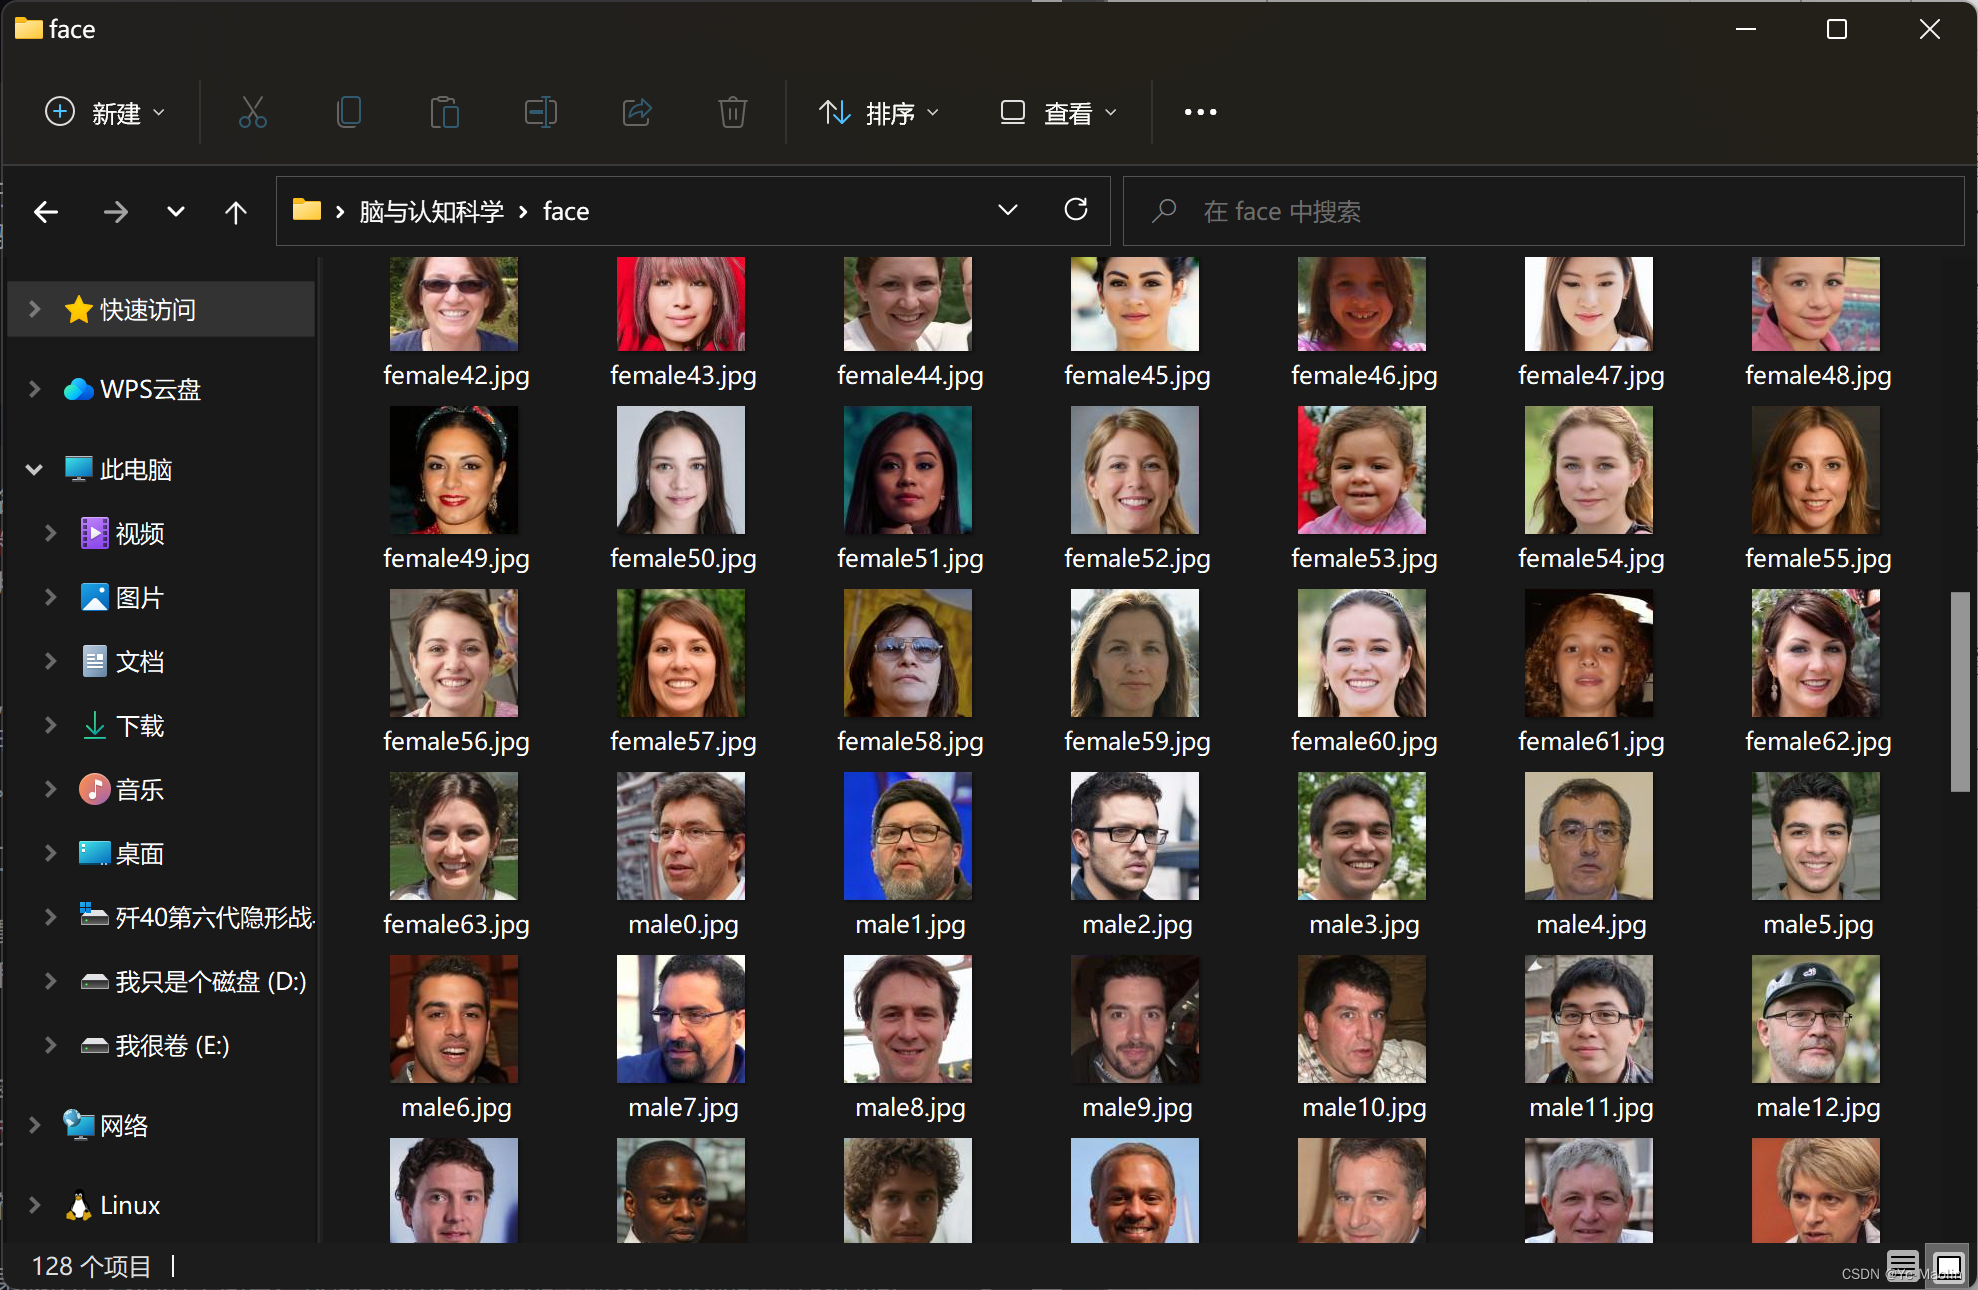Click the Share icon in toolbar

point(637,112)
